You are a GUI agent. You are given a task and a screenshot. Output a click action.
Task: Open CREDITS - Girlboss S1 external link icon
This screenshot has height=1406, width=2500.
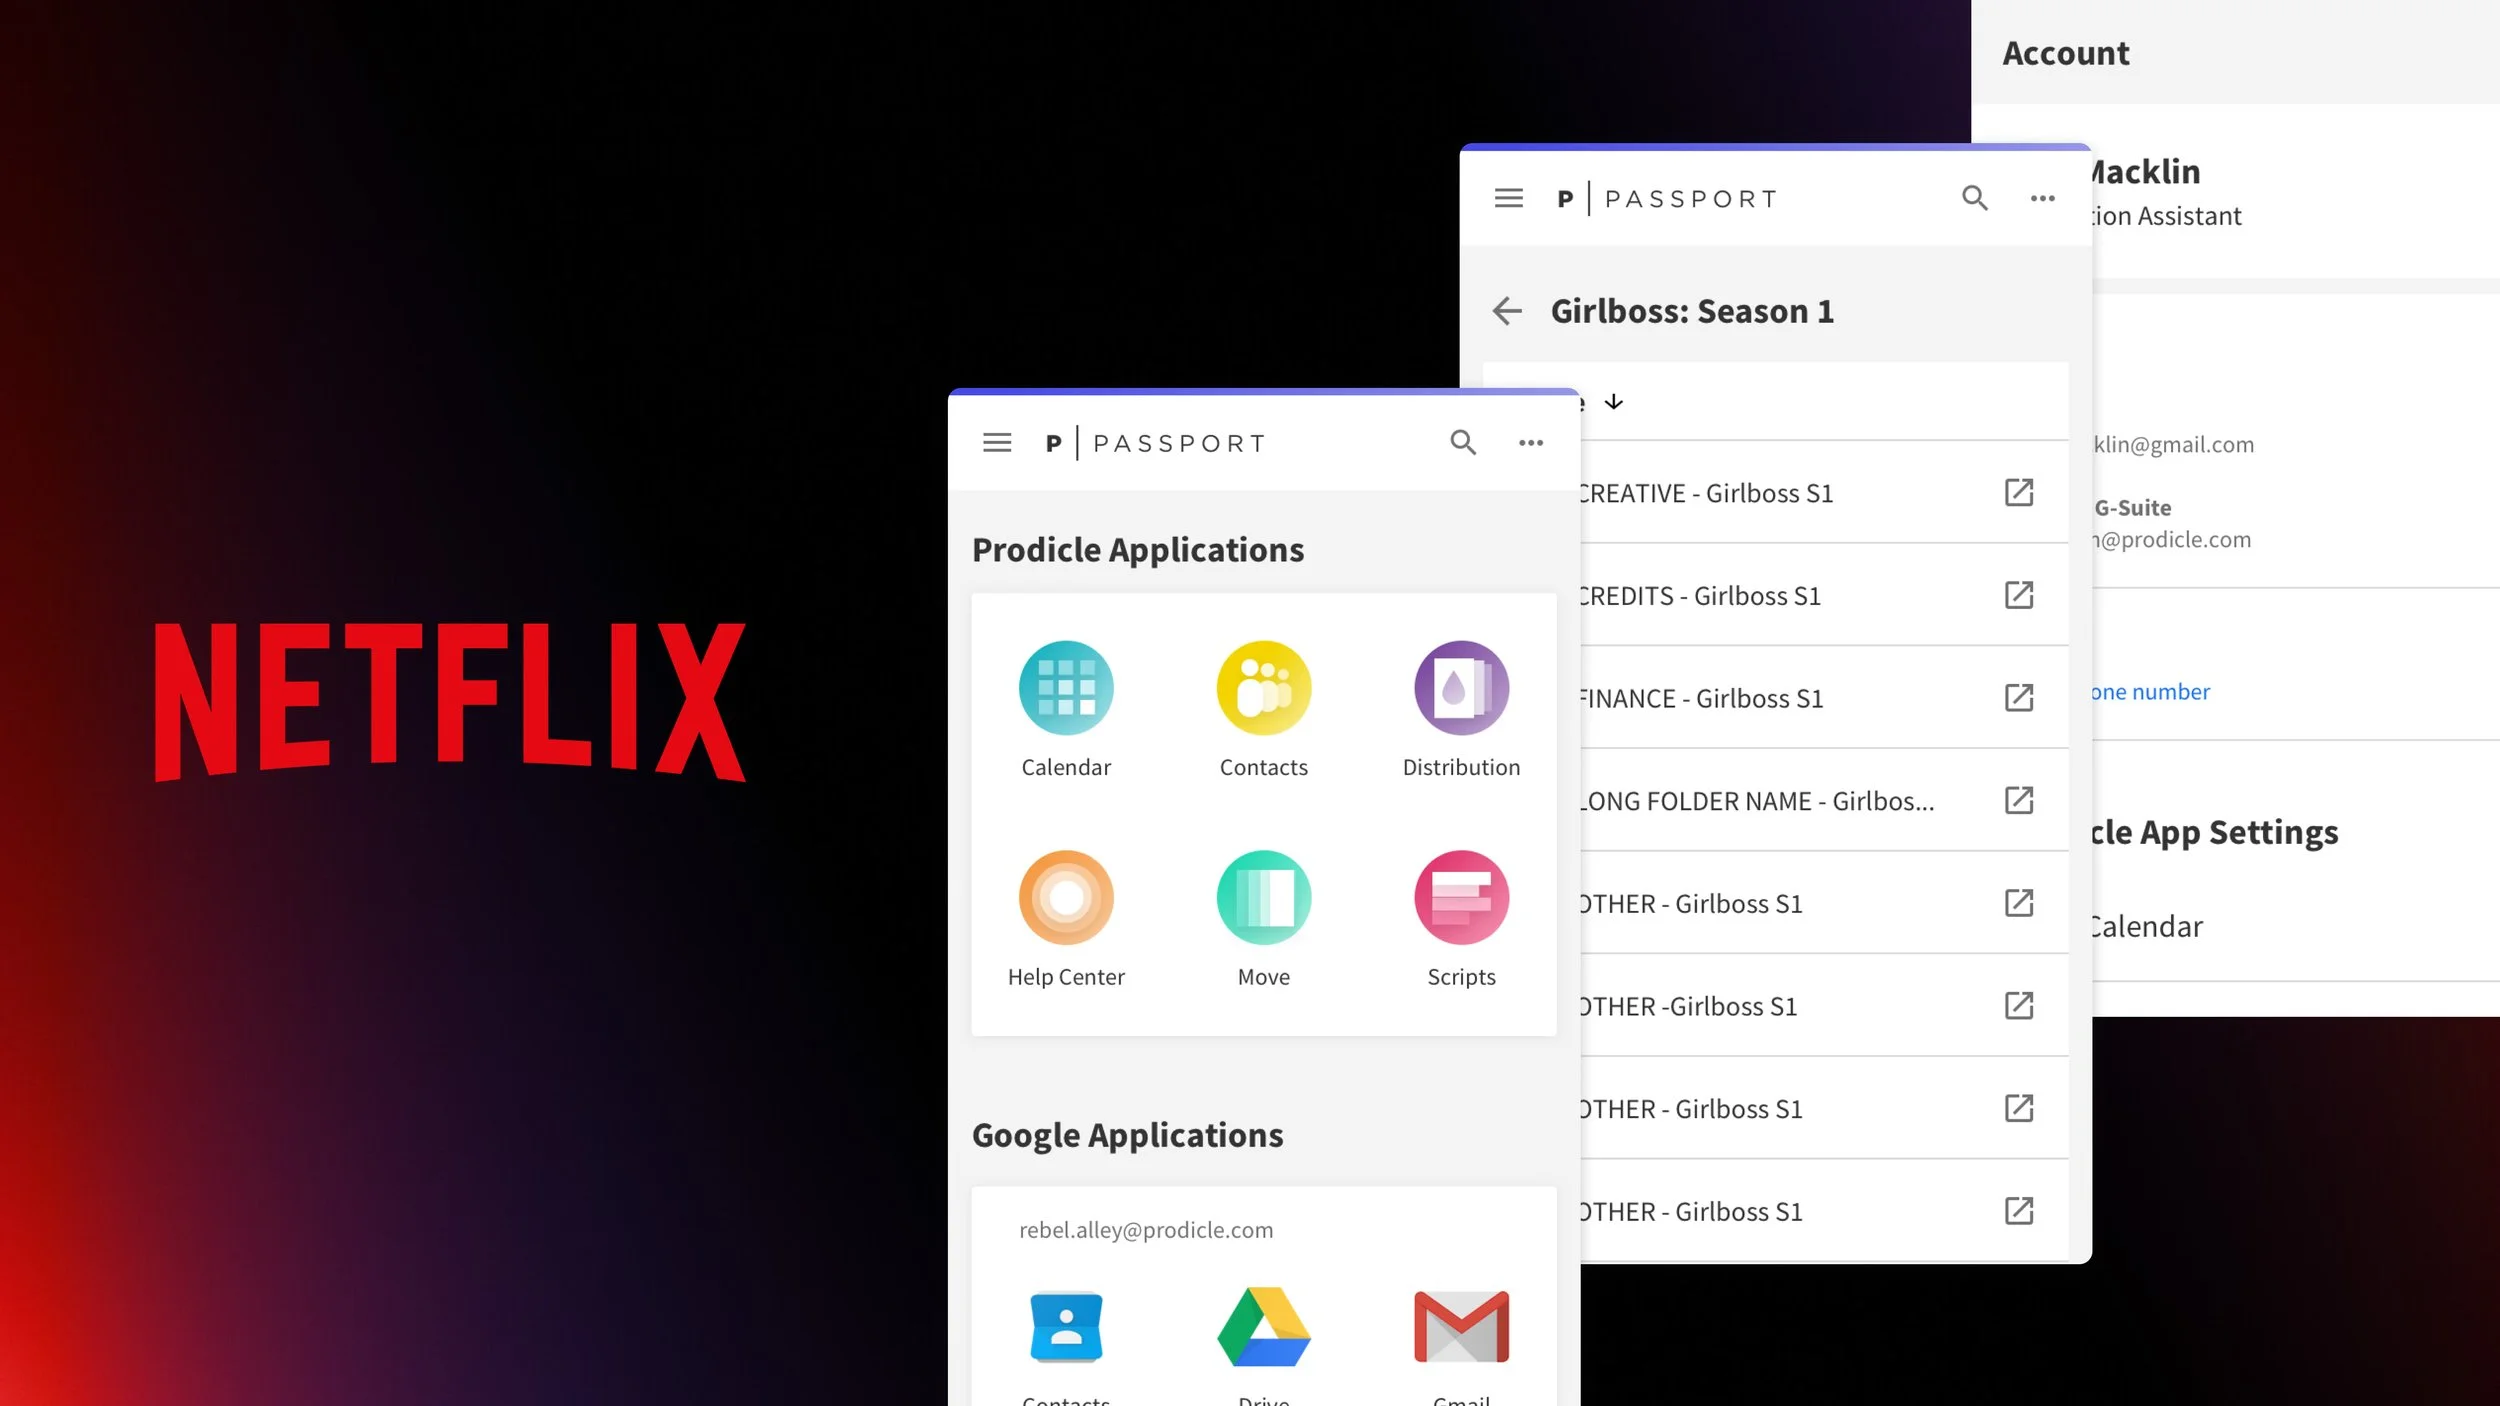[x=2019, y=595]
